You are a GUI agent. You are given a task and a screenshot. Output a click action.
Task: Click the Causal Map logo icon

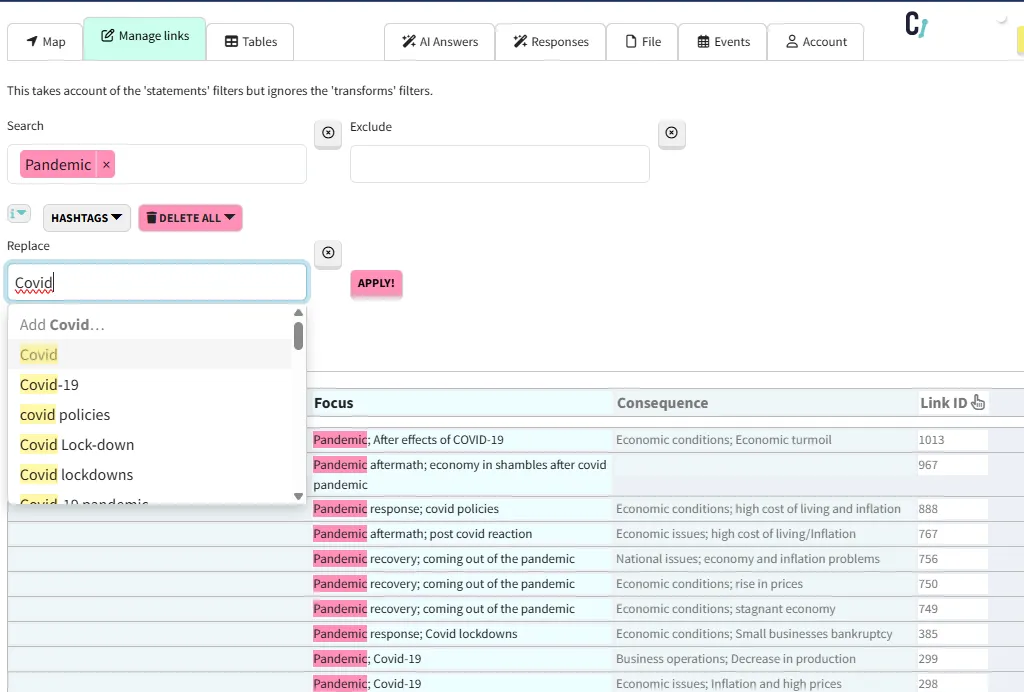tap(916, 25)
